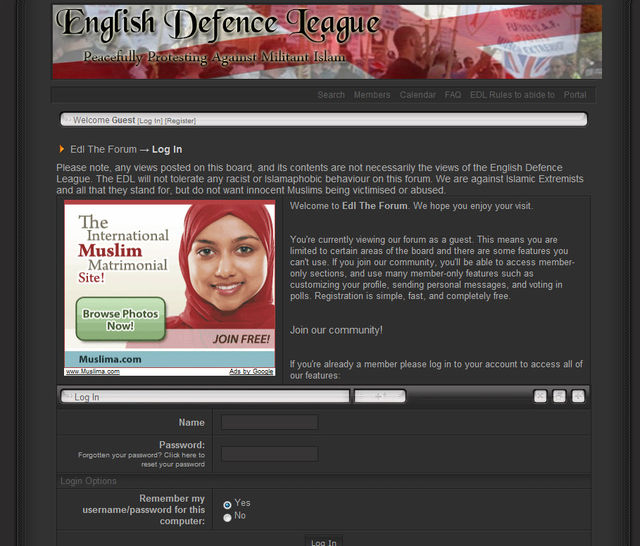
Task: Click the Register link in welcome bar
Action: tap(180, 121)
